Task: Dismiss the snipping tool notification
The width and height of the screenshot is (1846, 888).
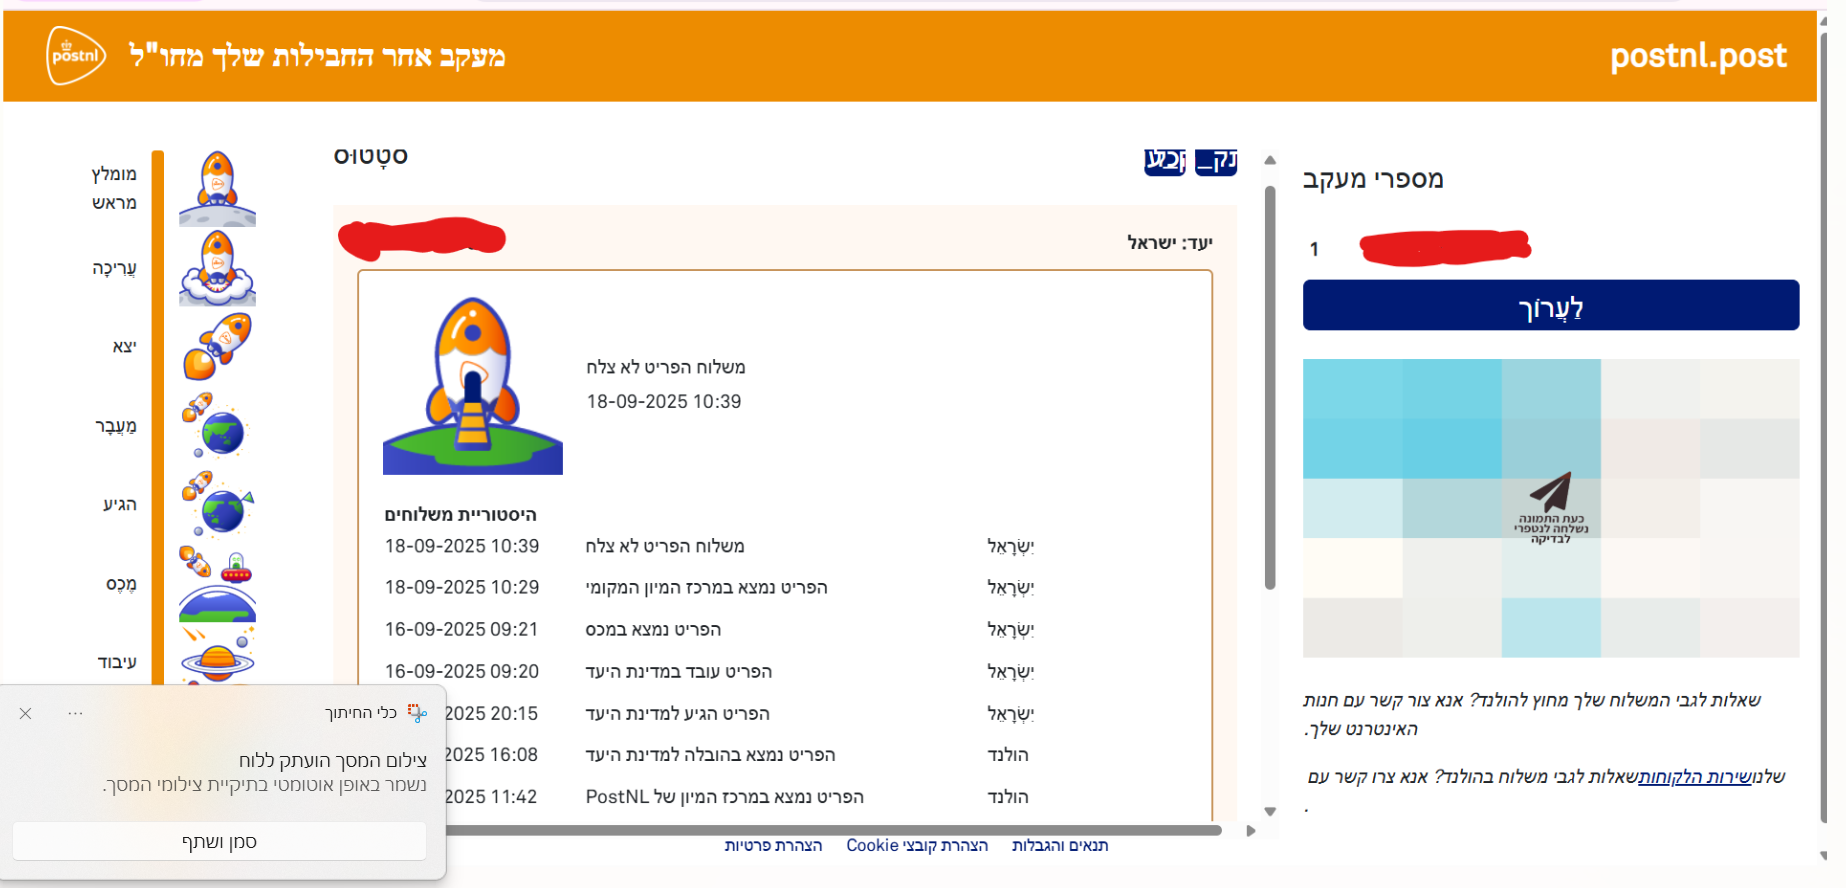Action: (26, 713)
